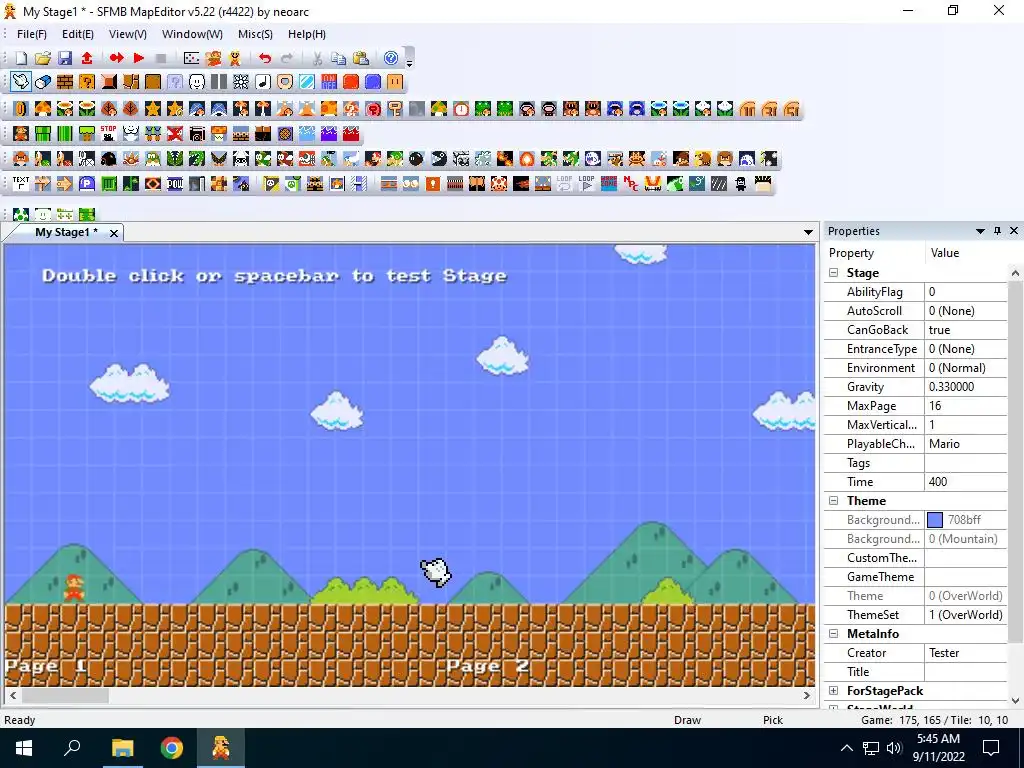1024x768 pixels.
Task: Save the stage with the floppy icon
Action: point(65,58)
